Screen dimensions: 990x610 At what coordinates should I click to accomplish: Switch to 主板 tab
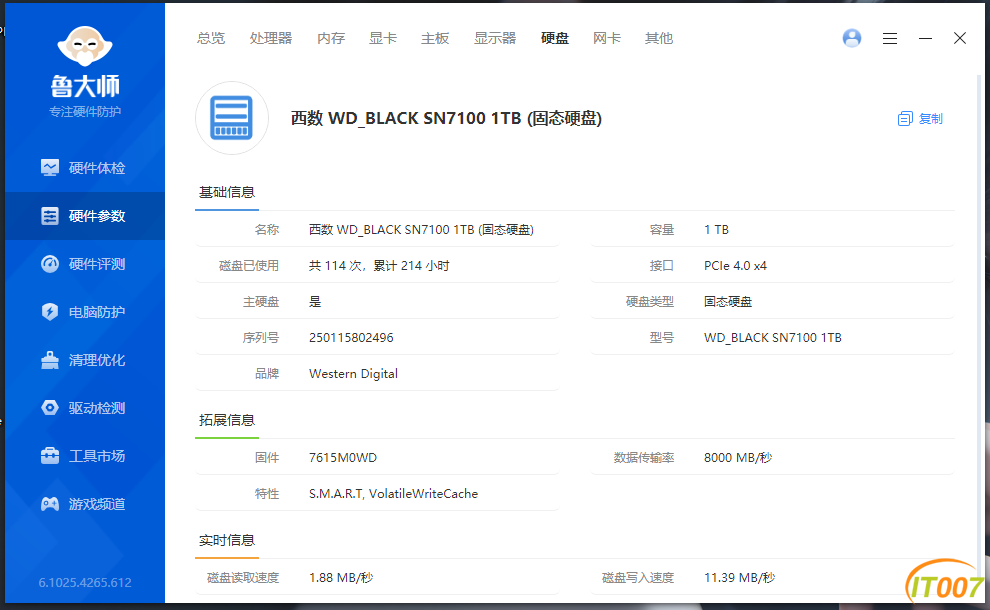click(x=435, y=39)
